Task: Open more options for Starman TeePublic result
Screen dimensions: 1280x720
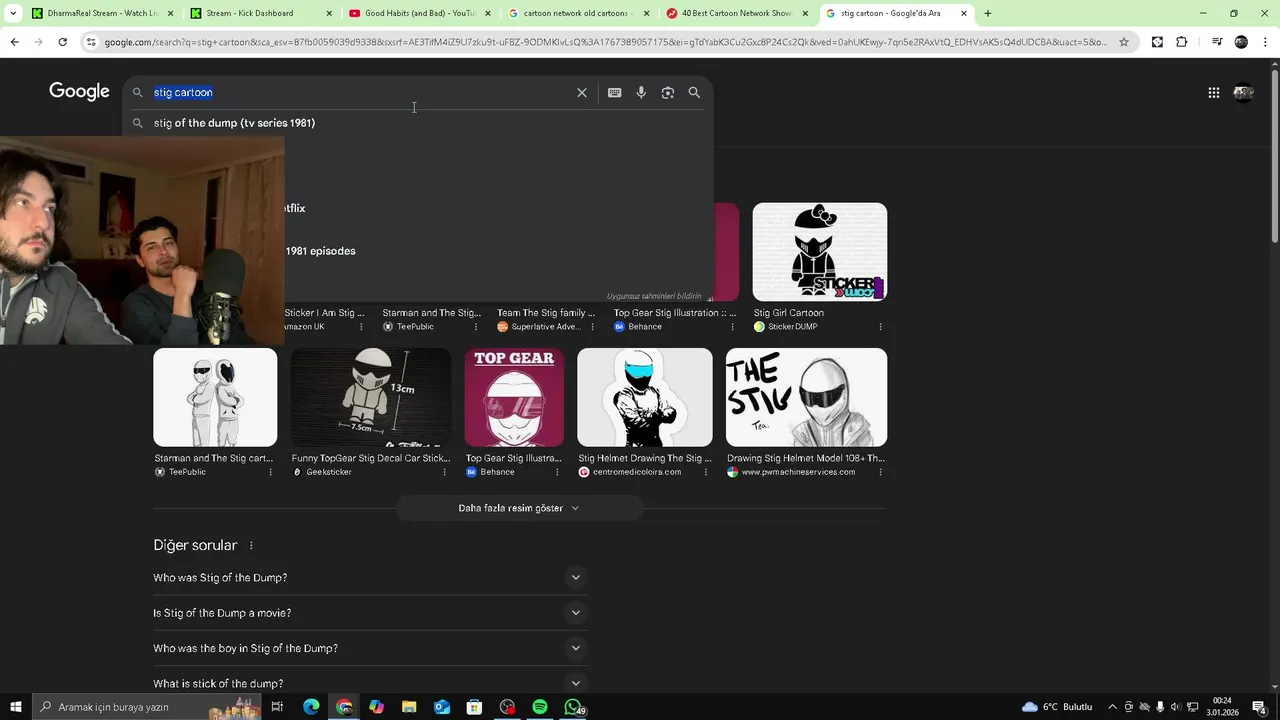Action: tap(270, 472)
